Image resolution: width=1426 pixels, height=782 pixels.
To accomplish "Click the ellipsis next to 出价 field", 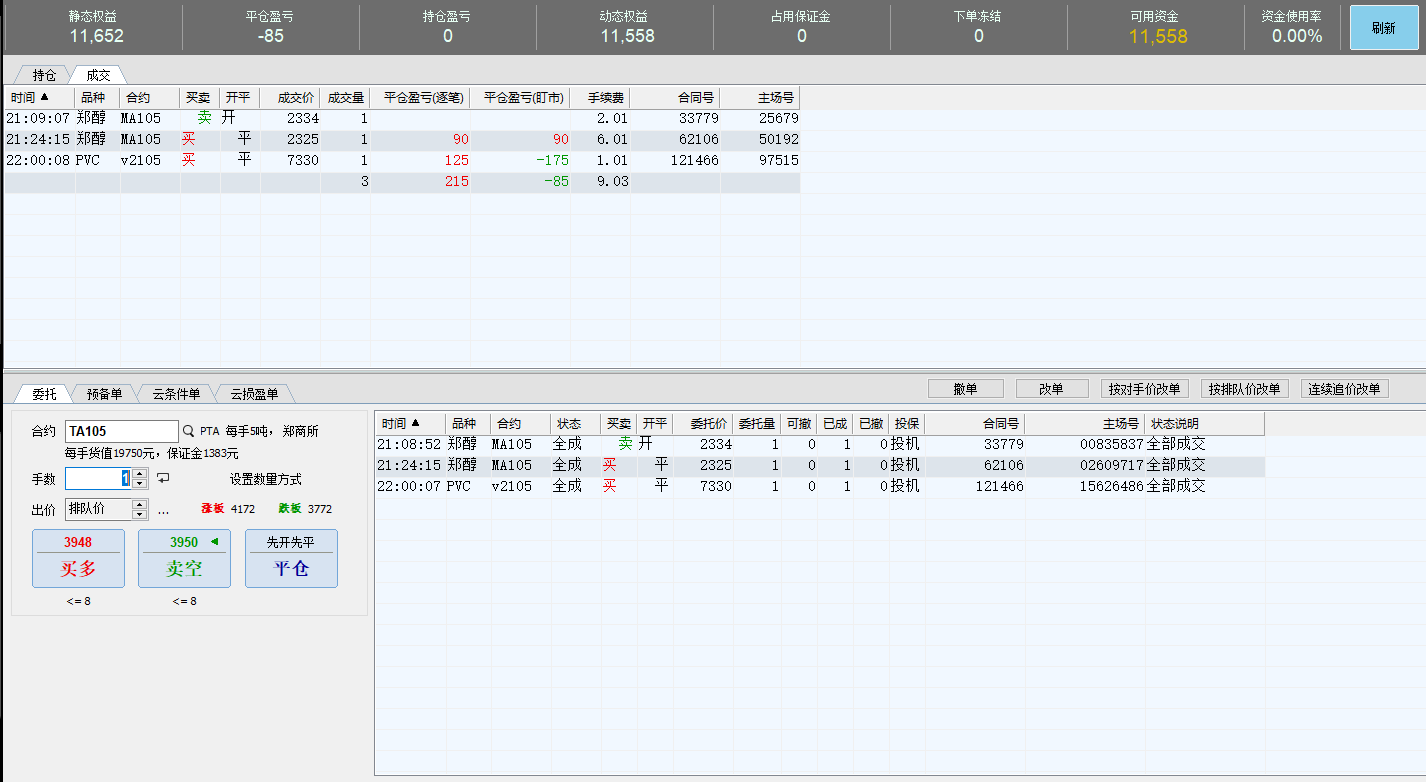I will coord(164,509).
